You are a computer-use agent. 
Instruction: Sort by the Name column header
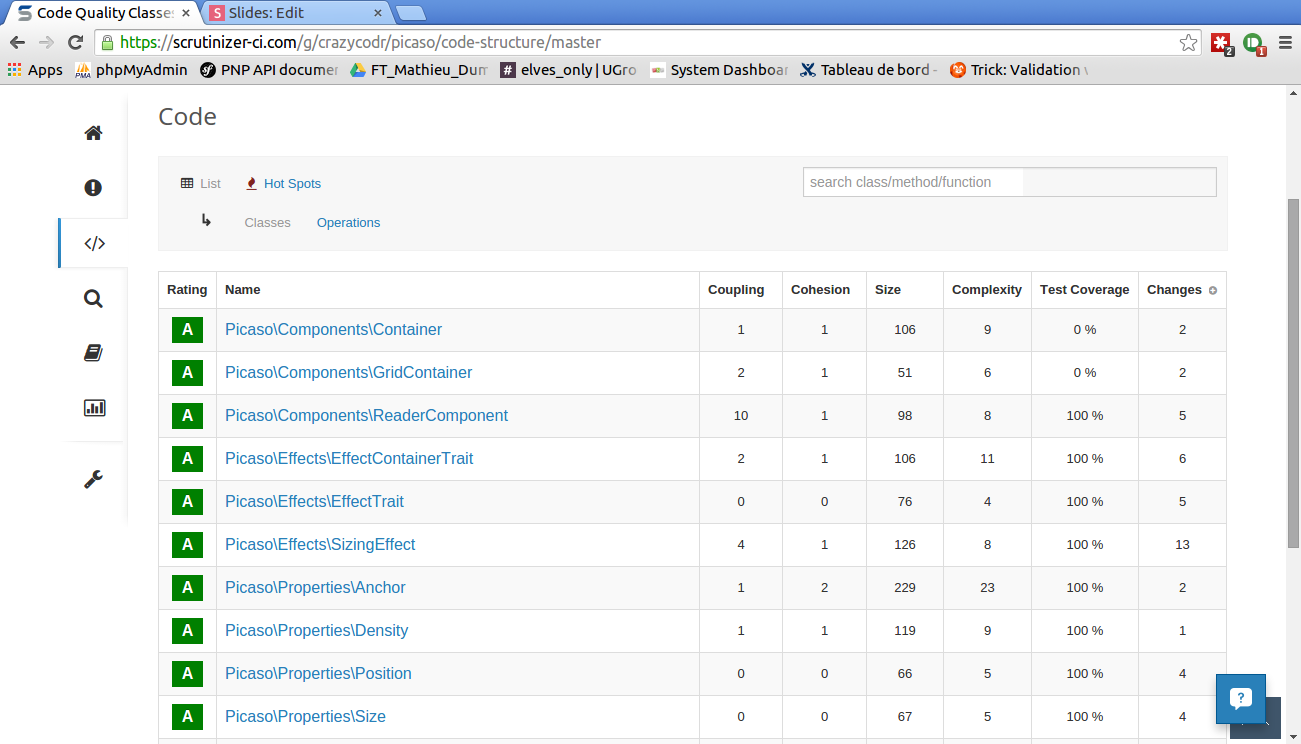[242, 290]
